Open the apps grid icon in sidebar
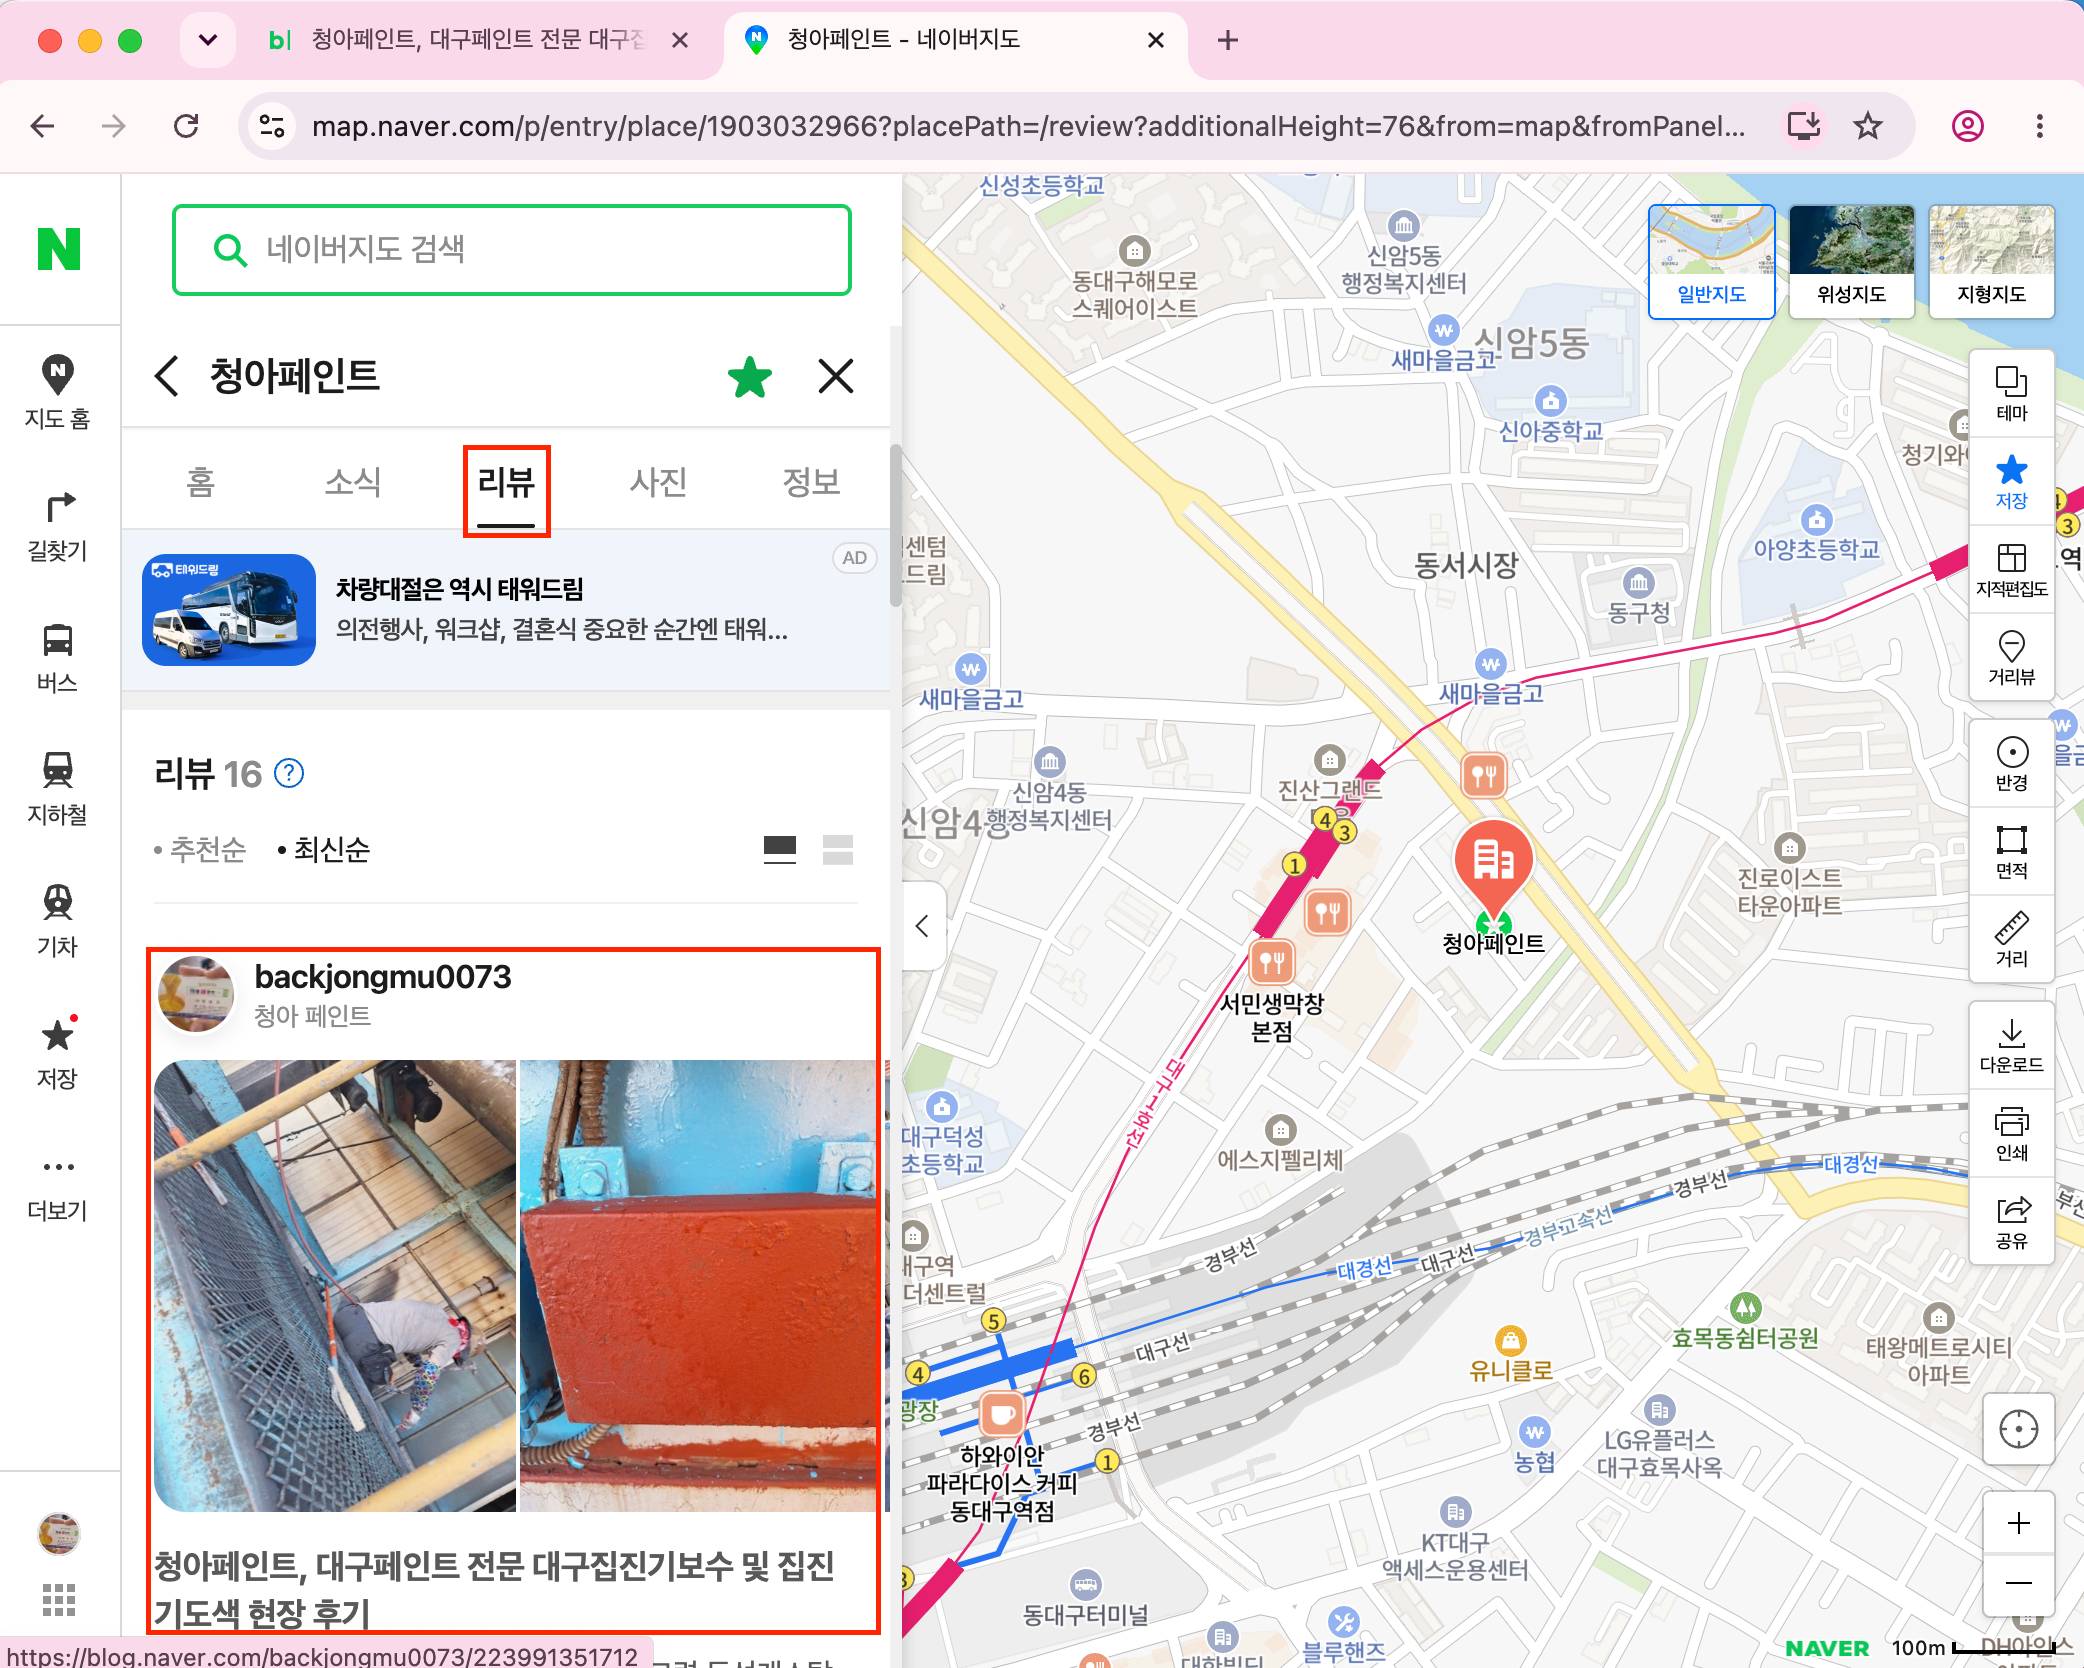The image size is (2084, 1668). tap(59, 1599)
